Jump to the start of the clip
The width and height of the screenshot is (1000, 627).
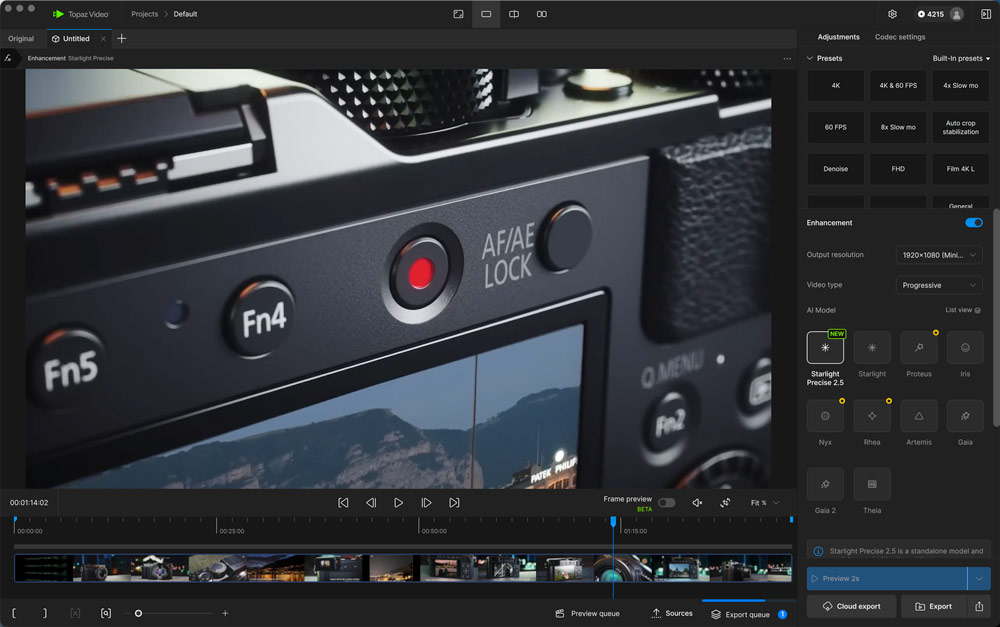[x=343, y=503]
